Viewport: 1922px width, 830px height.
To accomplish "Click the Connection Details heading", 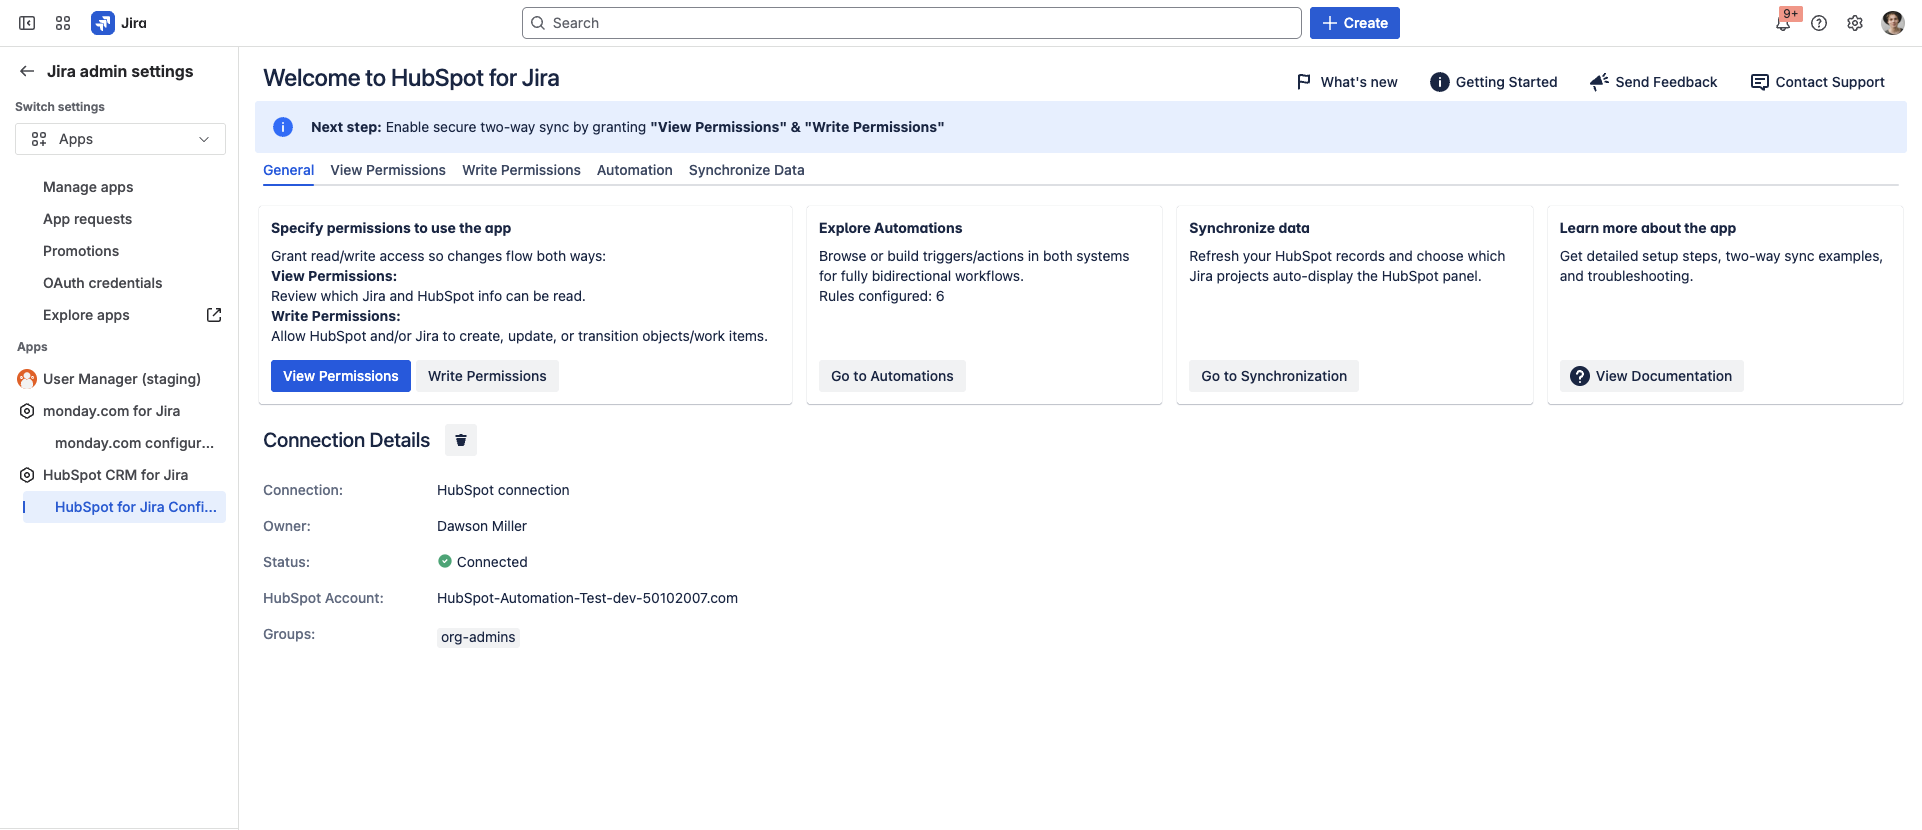I will click(x=346, y=440).
